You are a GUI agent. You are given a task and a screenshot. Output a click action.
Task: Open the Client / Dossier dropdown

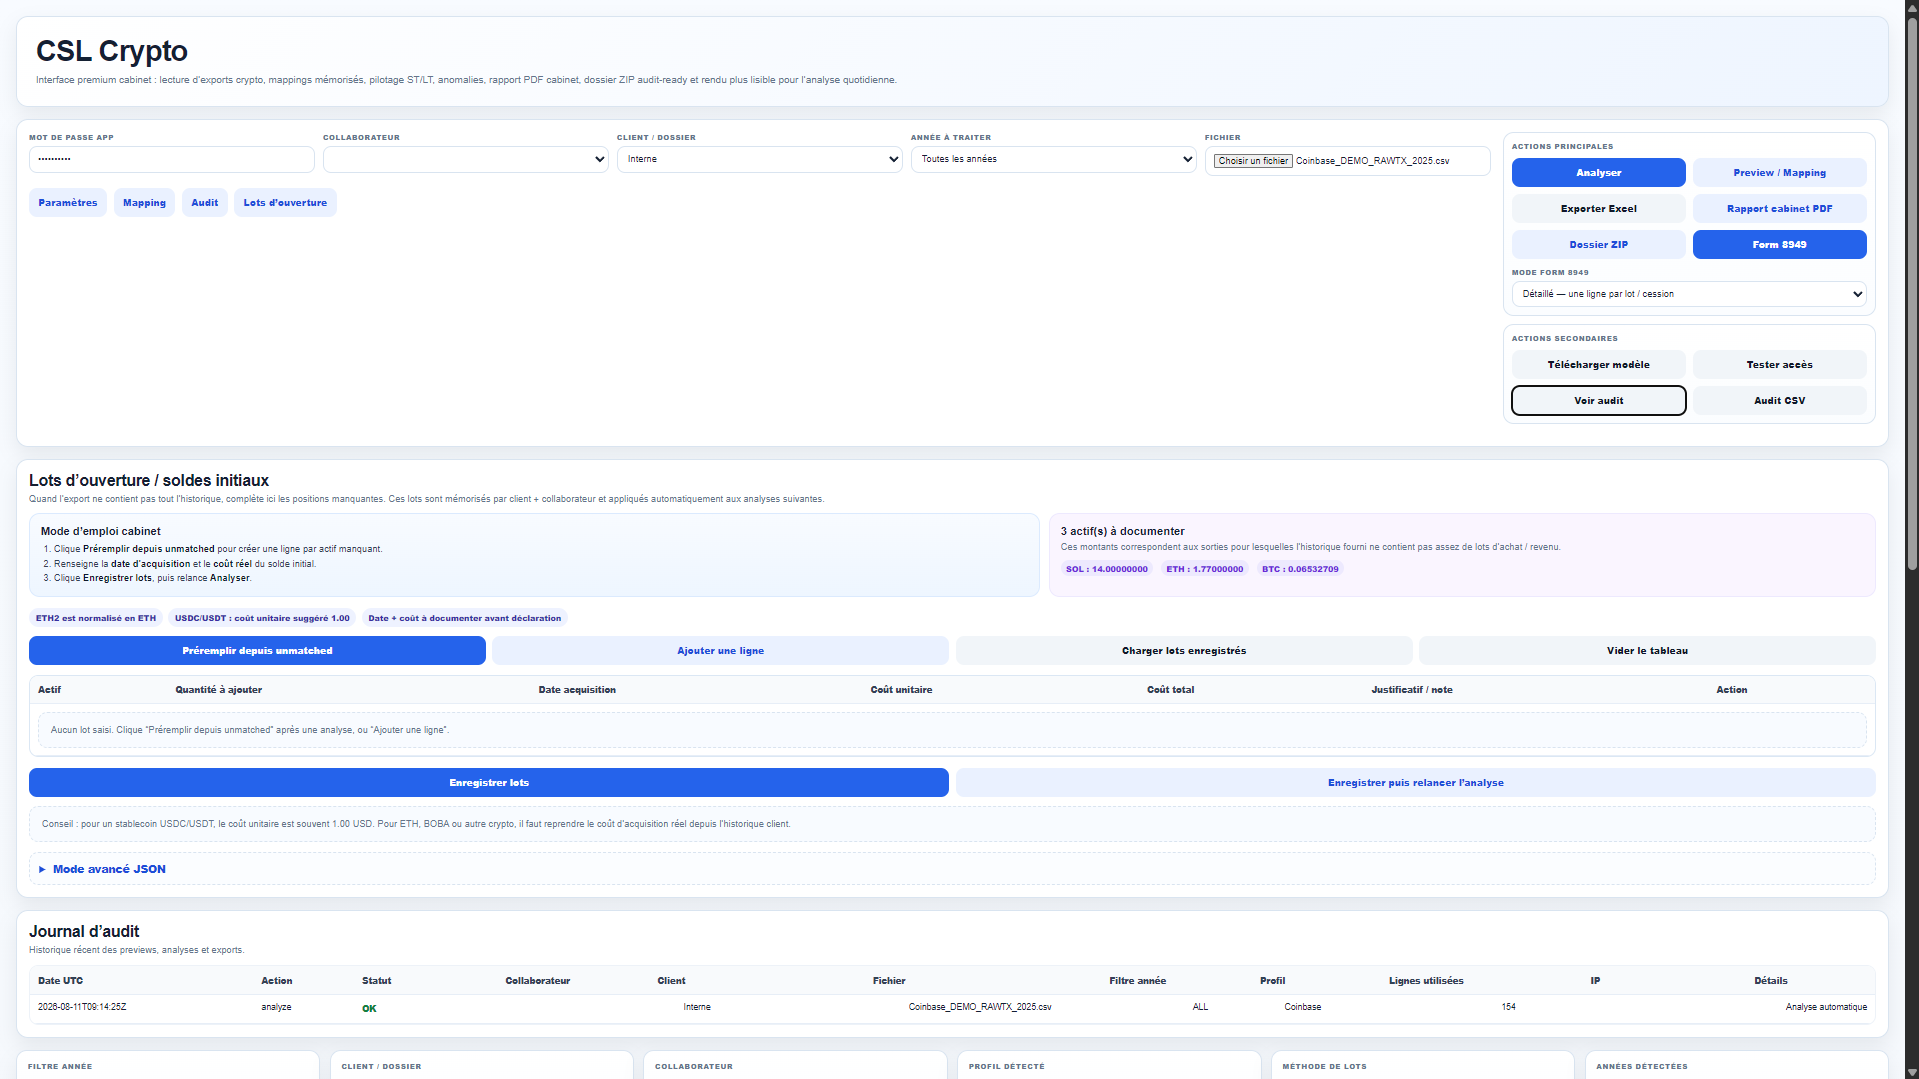coord(759,160)
